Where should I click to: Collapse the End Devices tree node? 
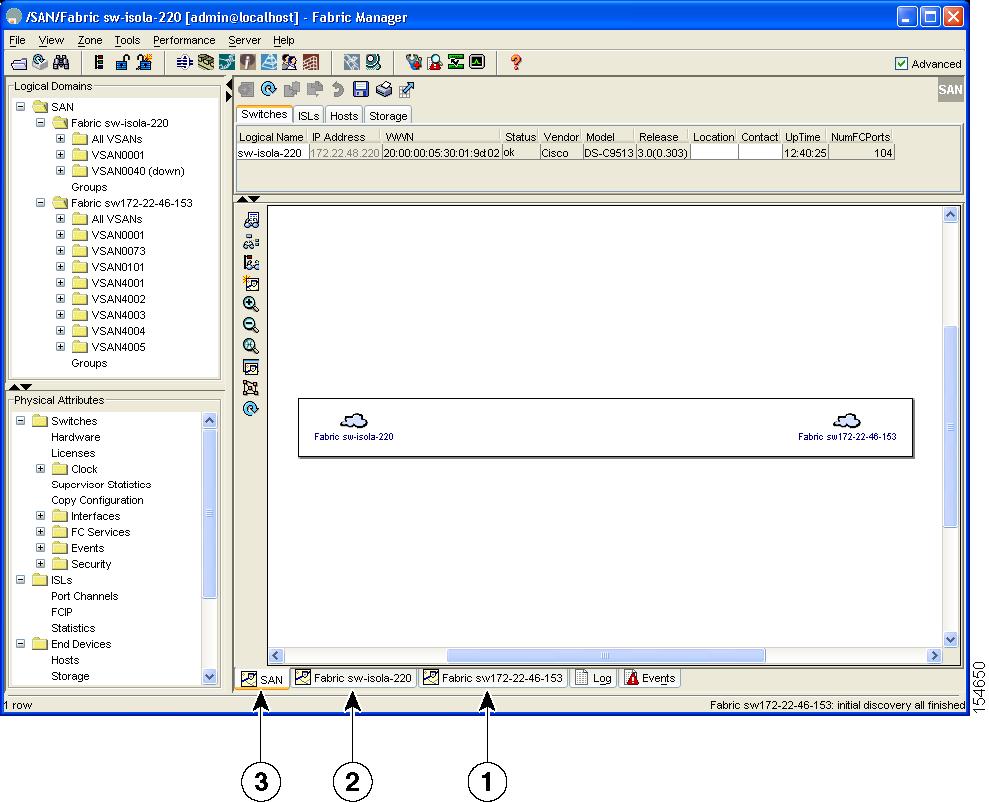tap(21, 644)
